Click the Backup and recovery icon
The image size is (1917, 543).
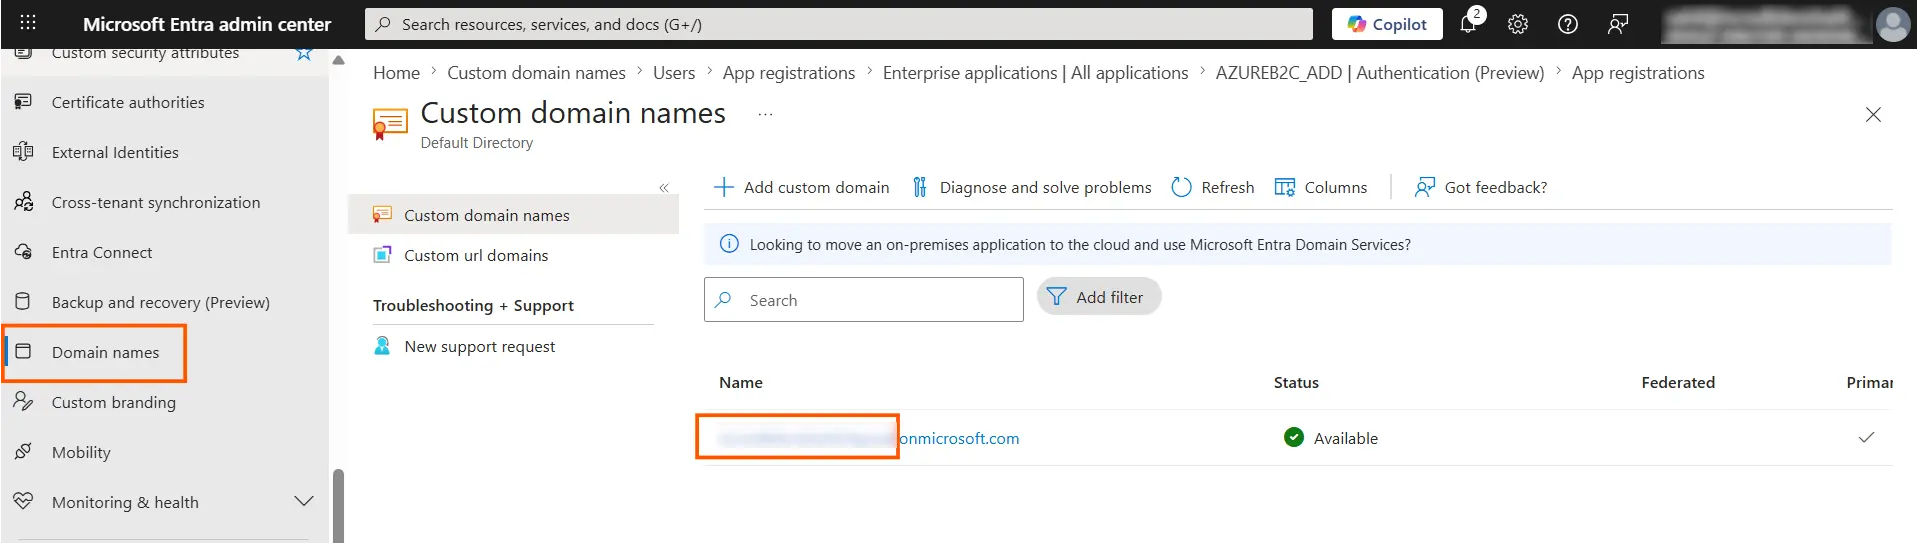pyautogui.click(x=23, y=301)
